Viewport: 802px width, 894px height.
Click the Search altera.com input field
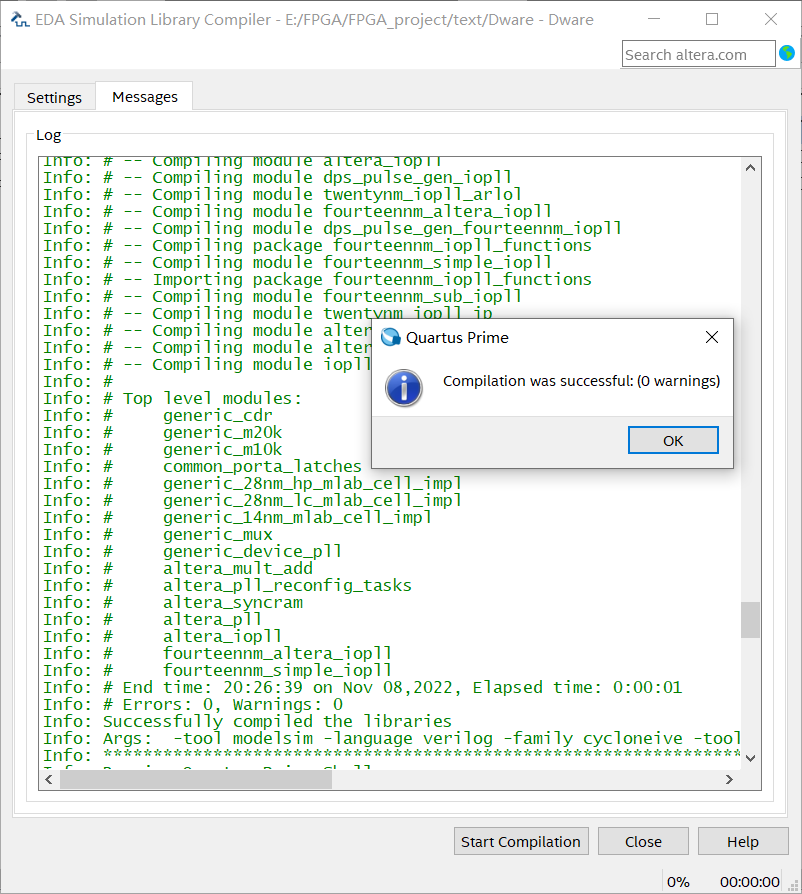coord(698,54)
